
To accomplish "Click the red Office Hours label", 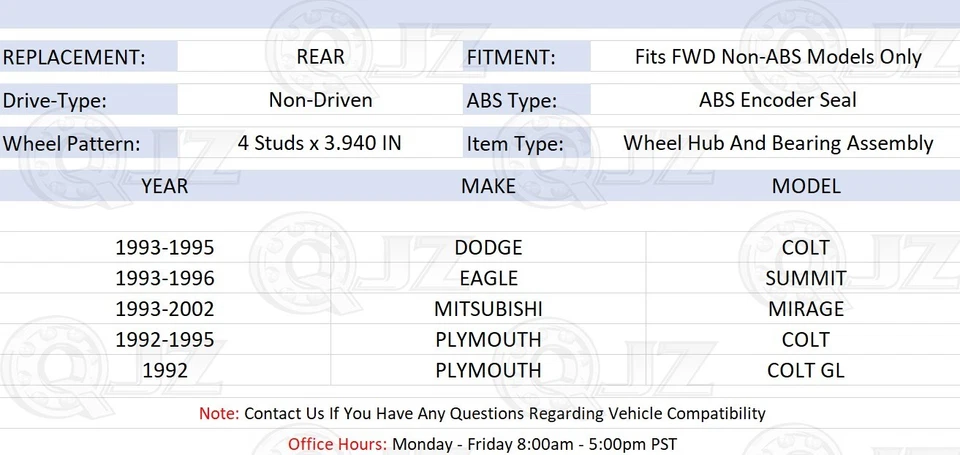I will point(338,443).
